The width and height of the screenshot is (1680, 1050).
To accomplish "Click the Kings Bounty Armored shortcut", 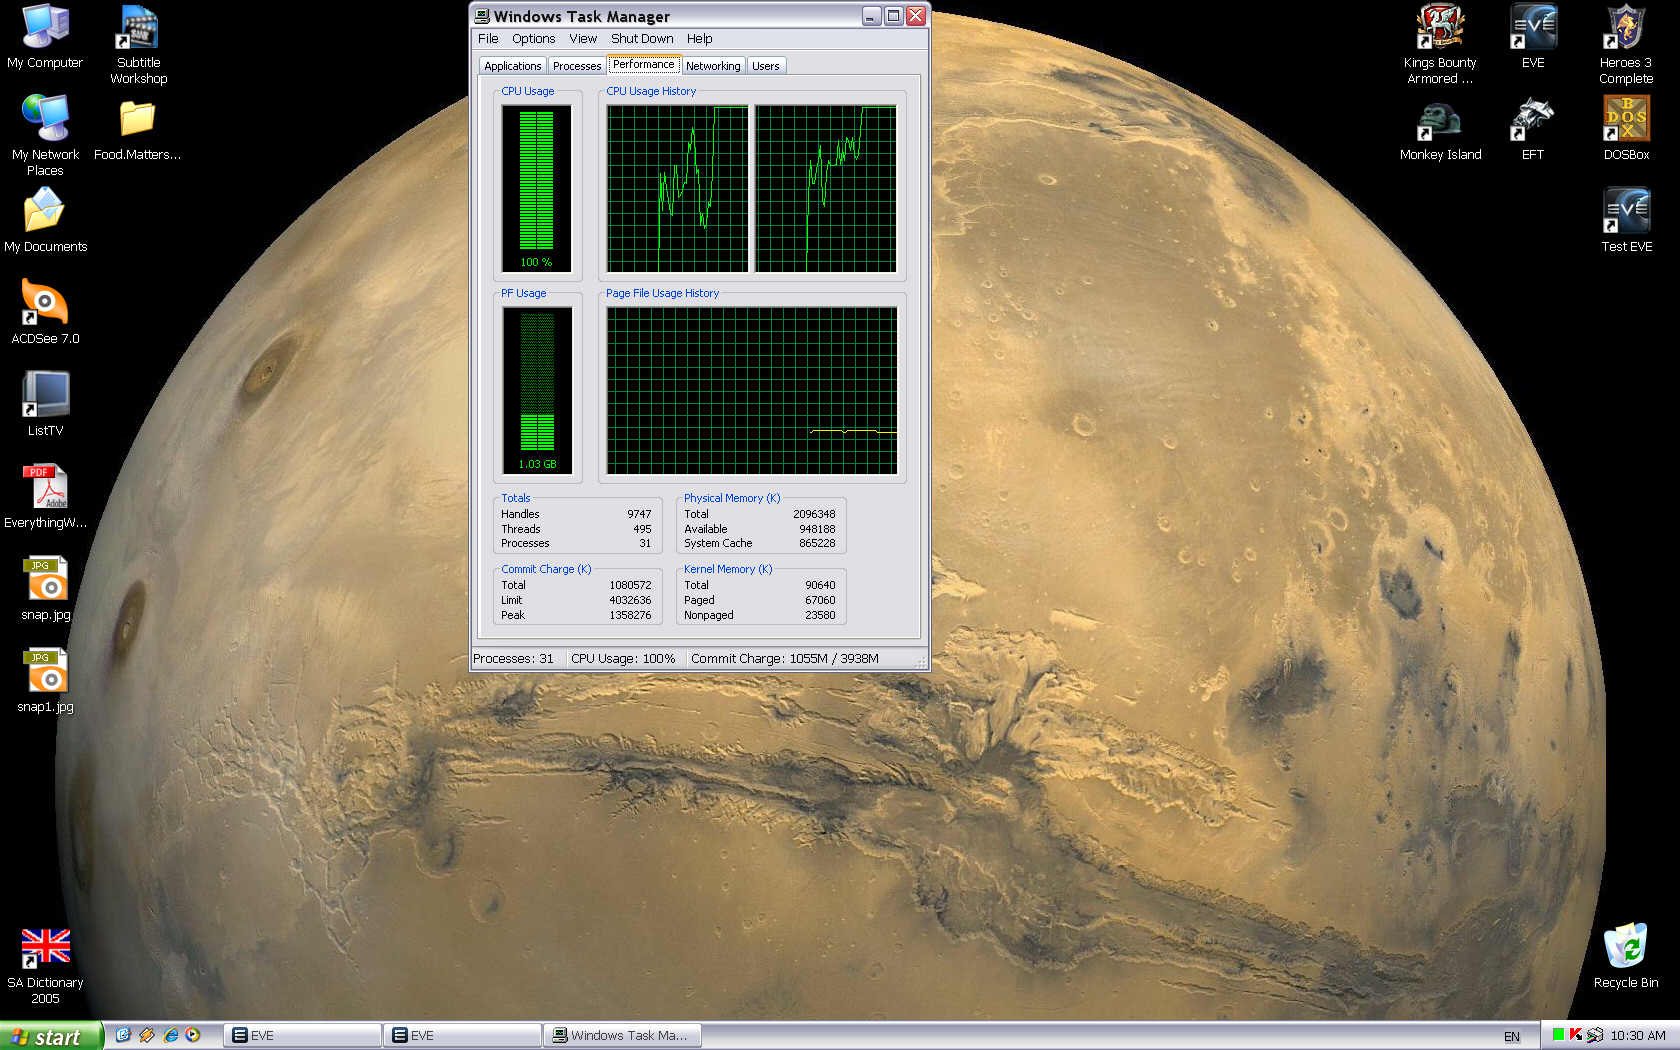I will 1439,30.
